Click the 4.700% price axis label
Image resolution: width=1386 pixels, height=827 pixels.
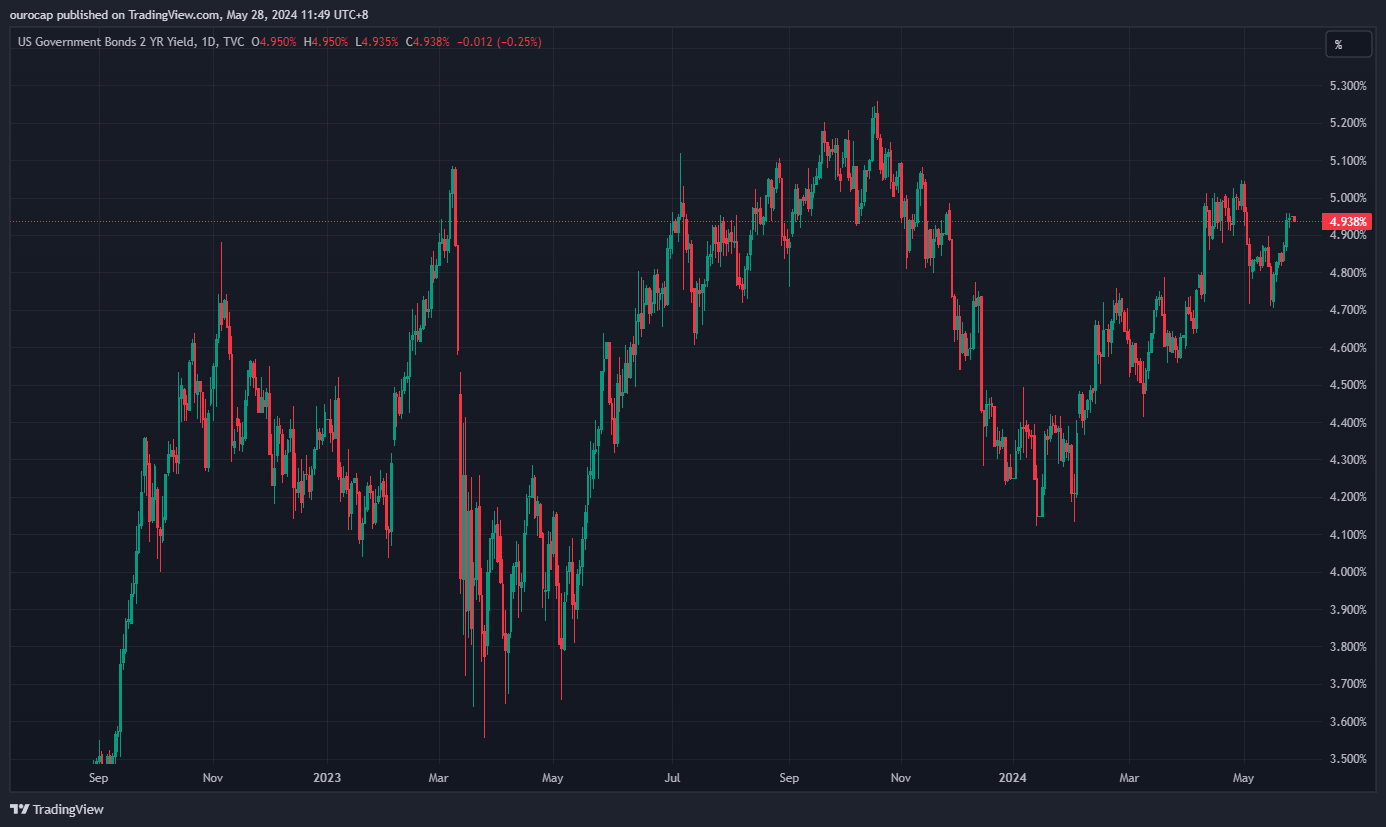click(1347, 310)
